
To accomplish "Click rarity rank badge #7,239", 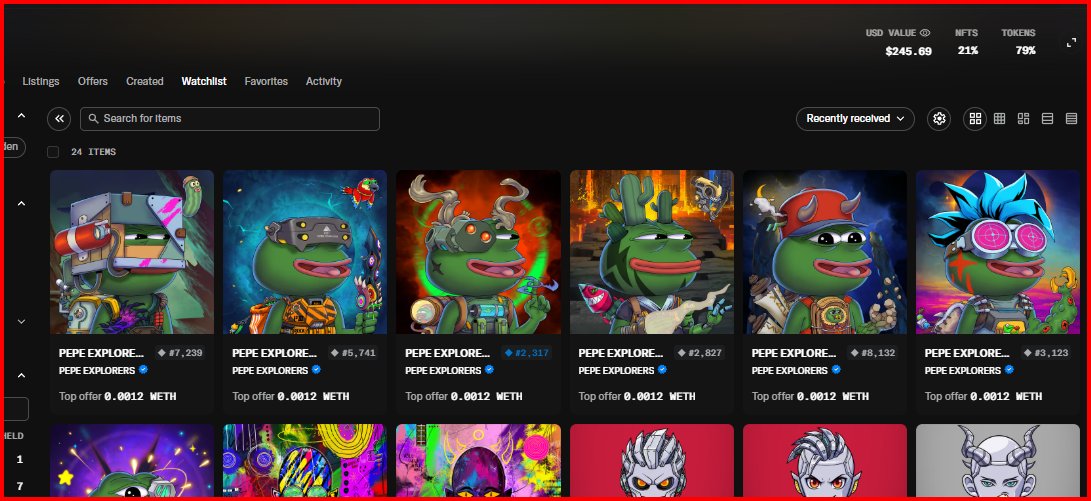I will pos(180,353).
